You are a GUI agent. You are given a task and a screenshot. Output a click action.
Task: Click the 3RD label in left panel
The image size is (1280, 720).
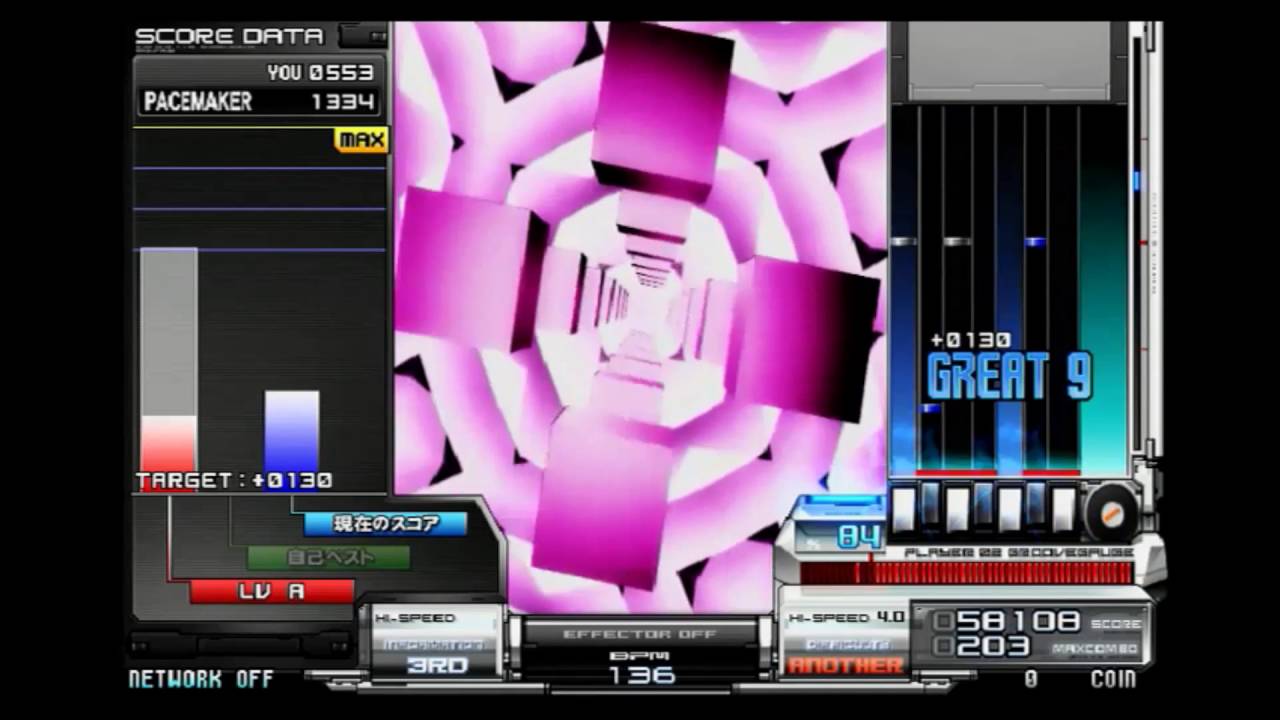[x=437, y=665]
